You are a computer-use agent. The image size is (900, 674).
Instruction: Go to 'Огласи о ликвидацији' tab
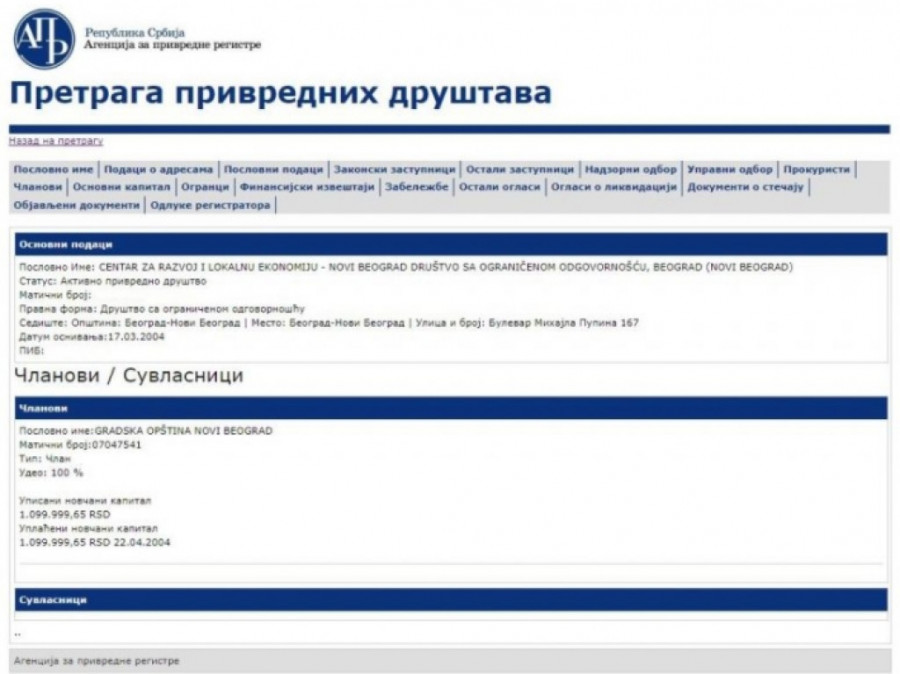(614, 187)
